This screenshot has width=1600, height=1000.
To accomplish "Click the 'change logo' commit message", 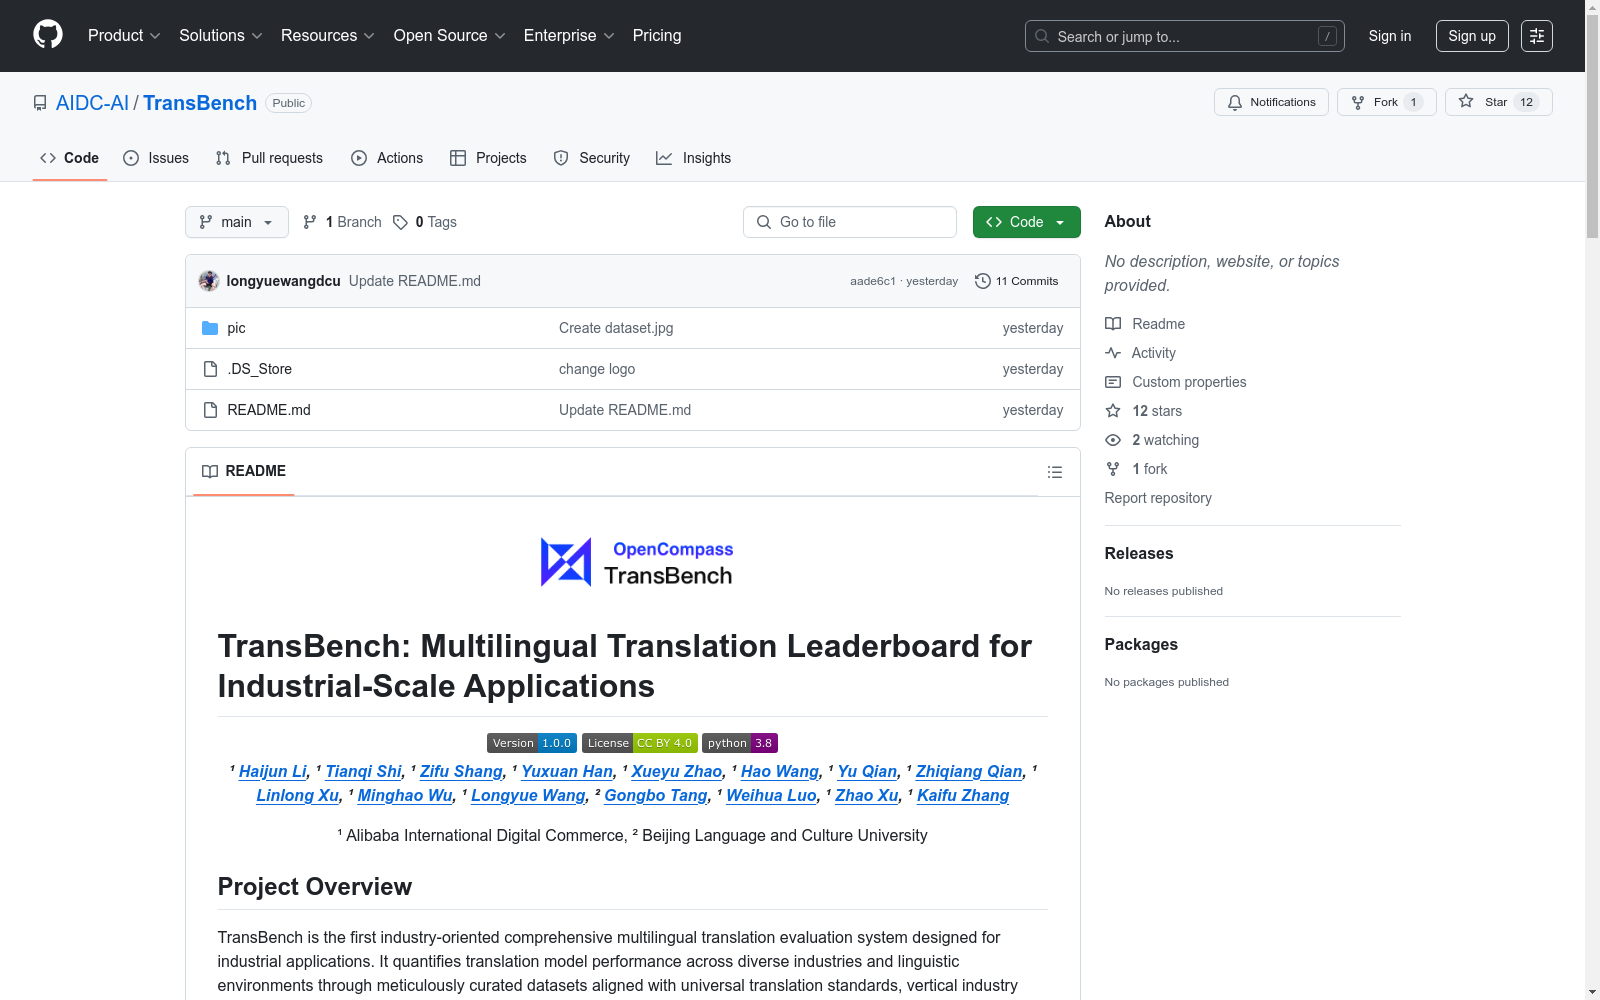I will tap(597, 369).
